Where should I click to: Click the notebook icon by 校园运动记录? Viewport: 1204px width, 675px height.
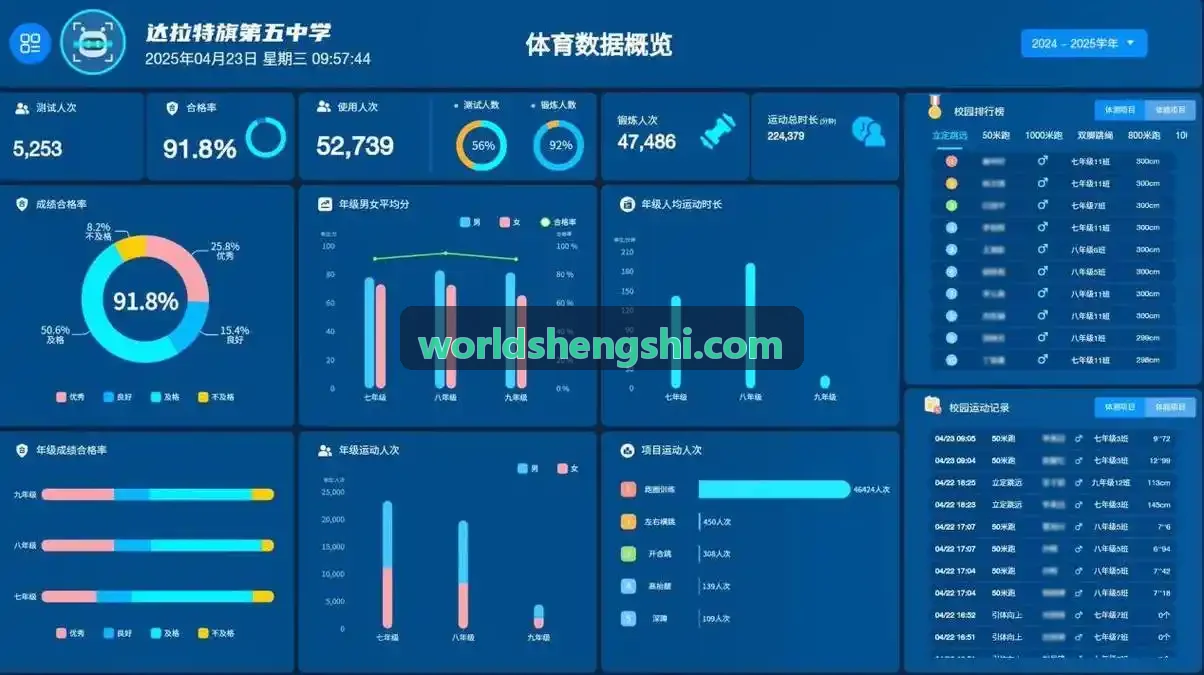coord(932,405)
